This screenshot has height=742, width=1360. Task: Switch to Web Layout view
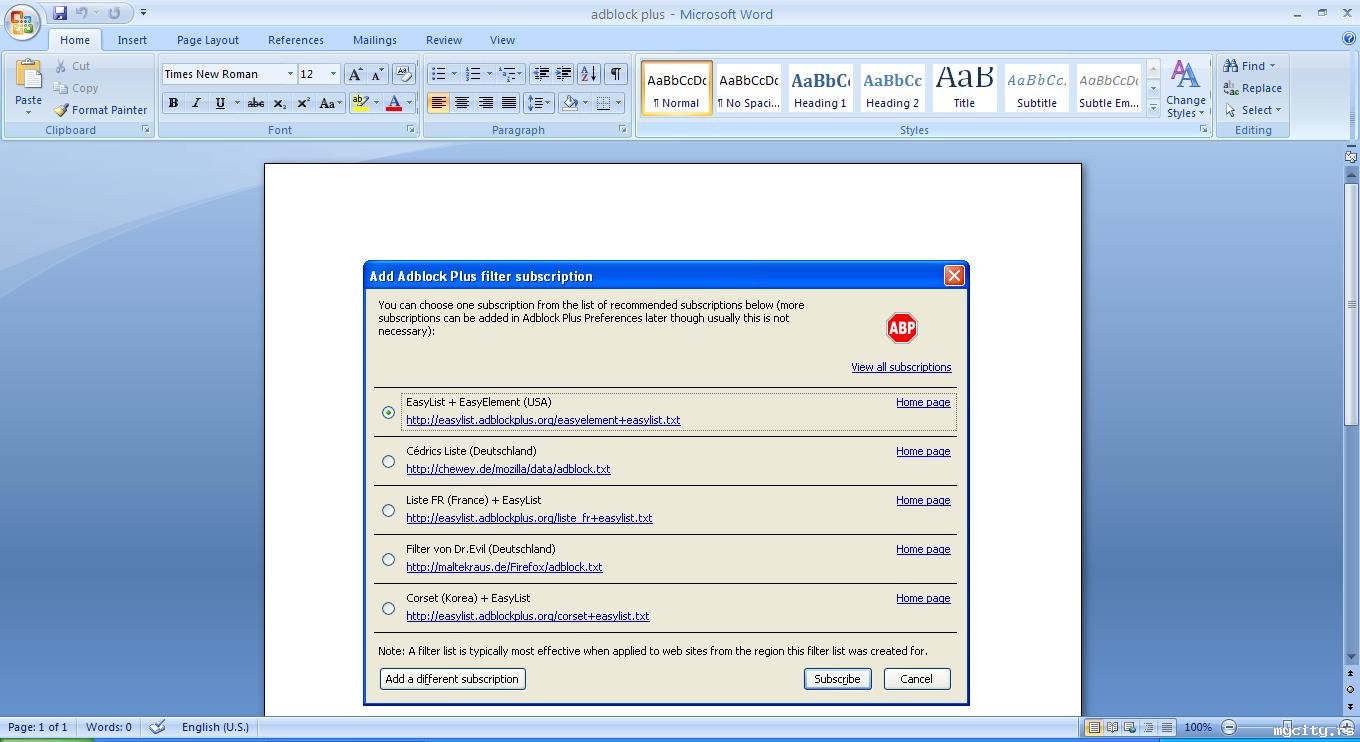[x=1130, y=727]
